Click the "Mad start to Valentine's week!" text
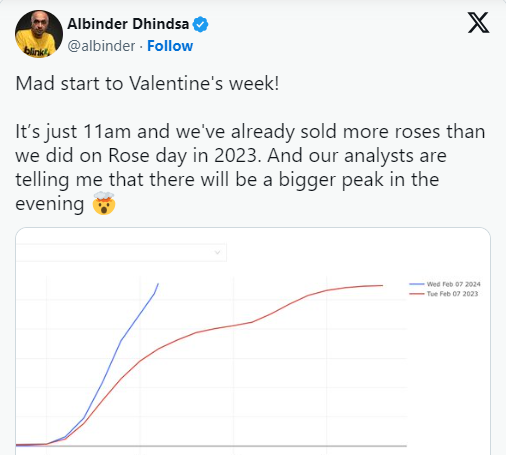Image resolution: width=506 pixels, height=455 pixels. coord(147,83)
